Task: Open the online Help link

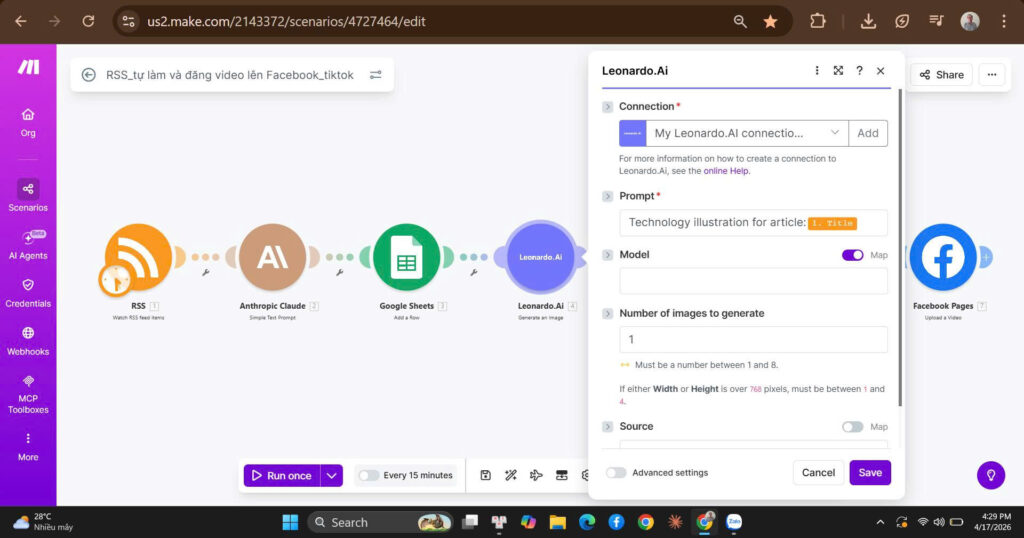Action: pyautogui.click(x=726, y=171)
